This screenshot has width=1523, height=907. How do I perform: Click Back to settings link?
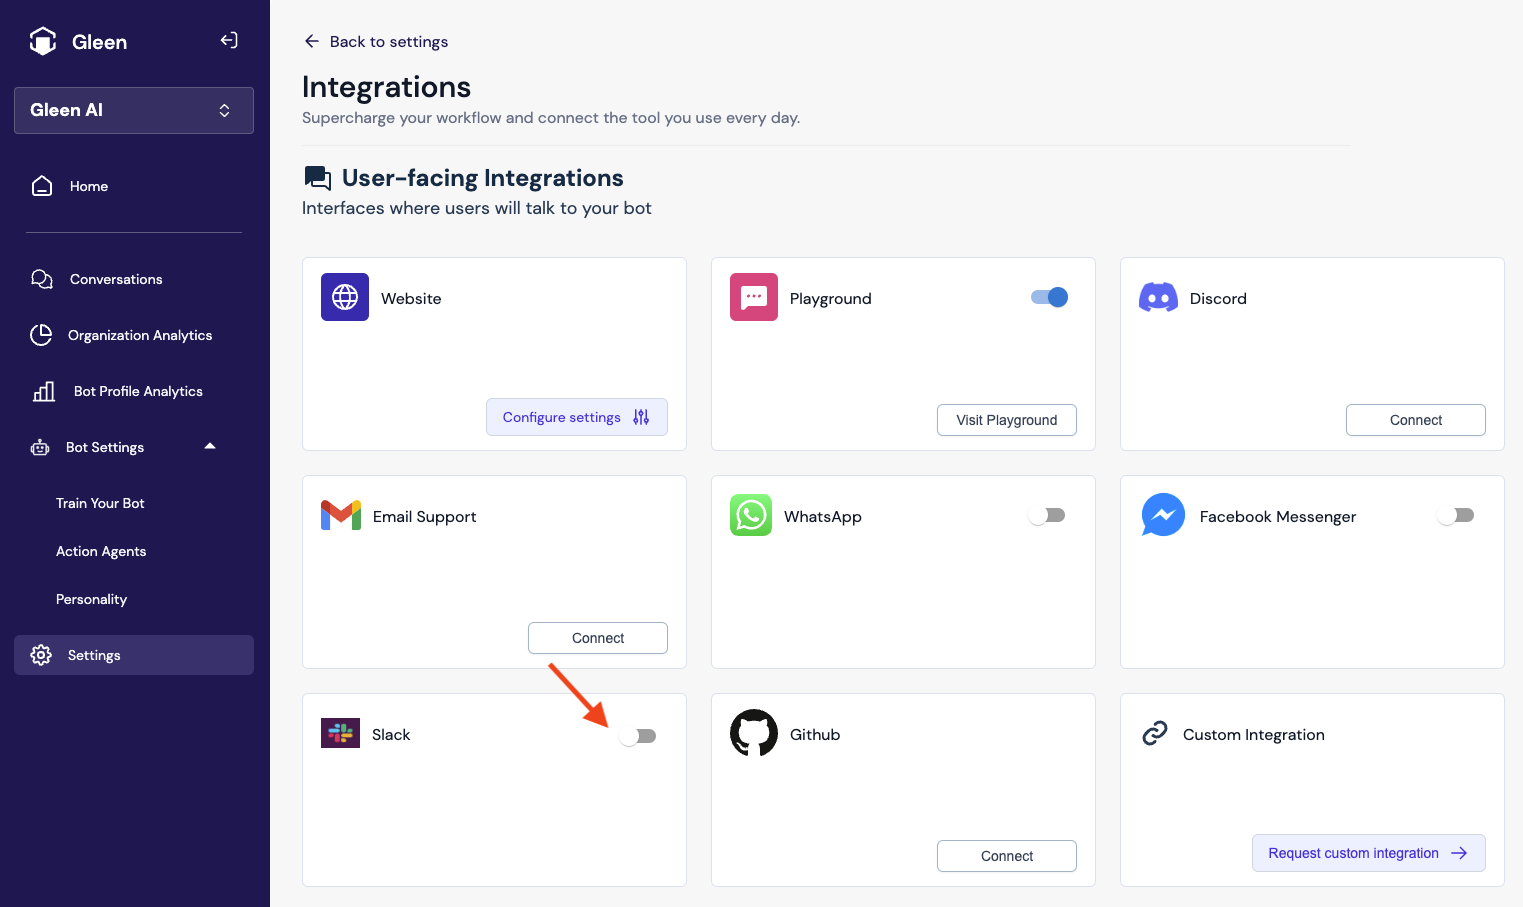pyautogui.click(x=376, y=41)
